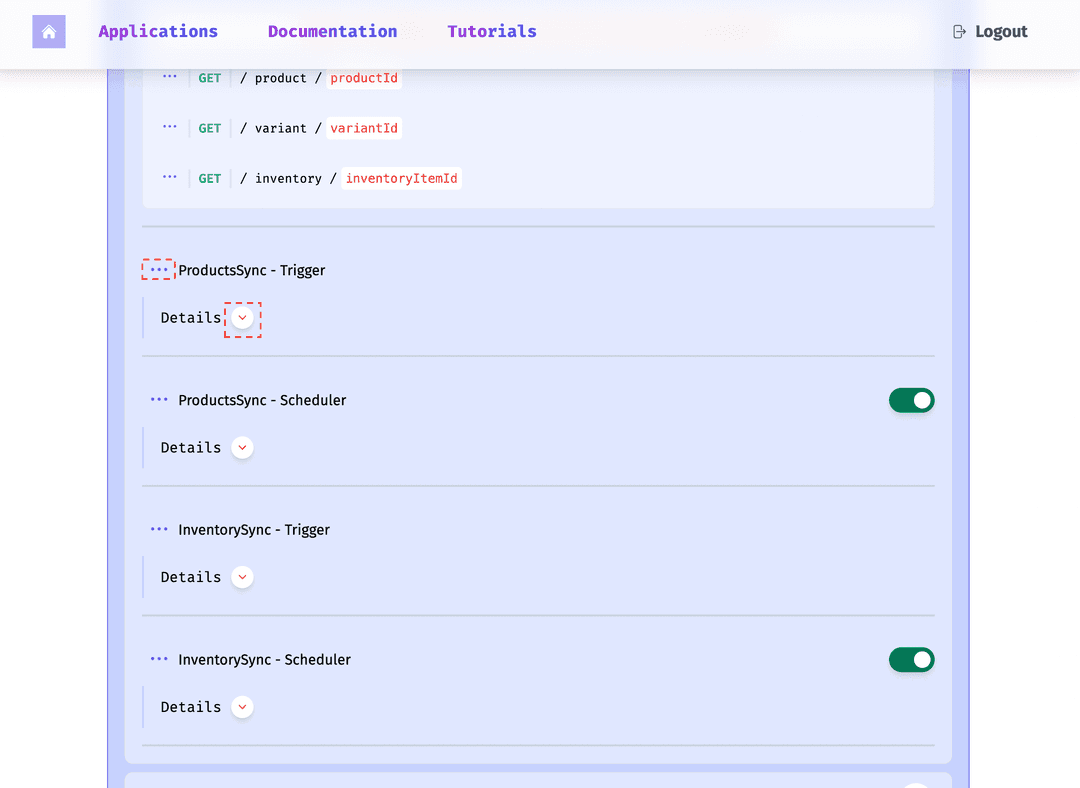1080x788 pixels.
Task: Click the logout arrow icon
Action: coord(959,32)
